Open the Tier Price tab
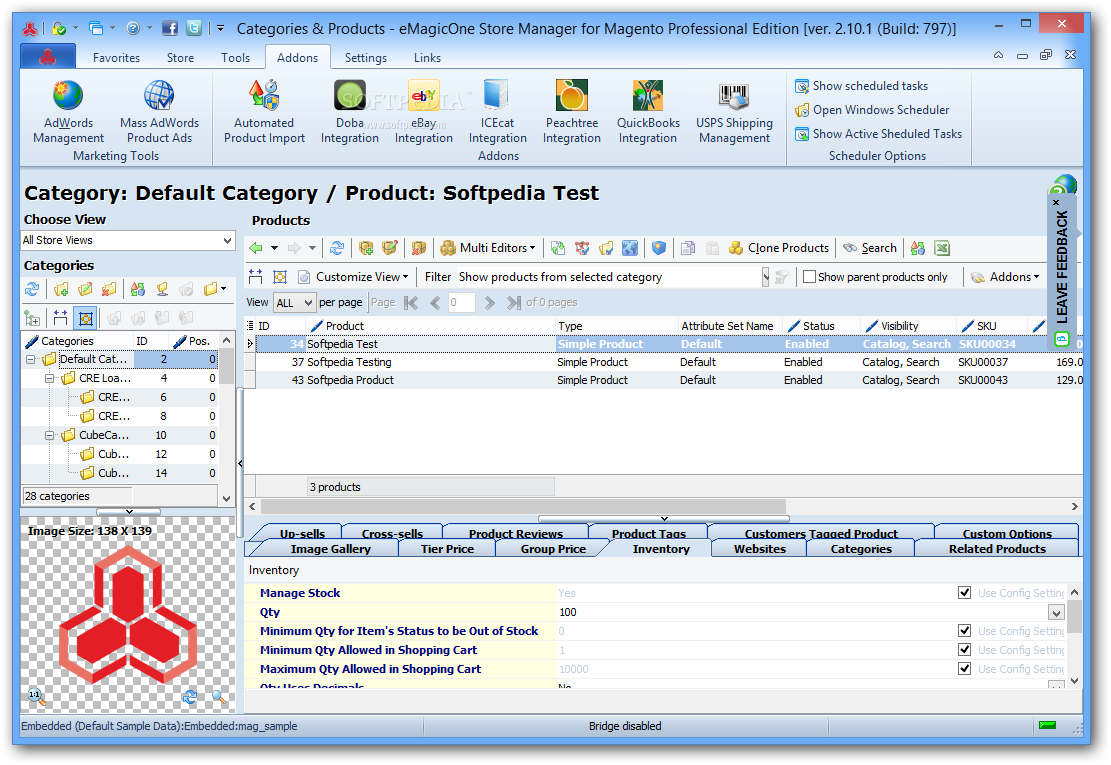The height and width of the screenshot is (765, 1111). pyautogui.click(x=447, y=549)
